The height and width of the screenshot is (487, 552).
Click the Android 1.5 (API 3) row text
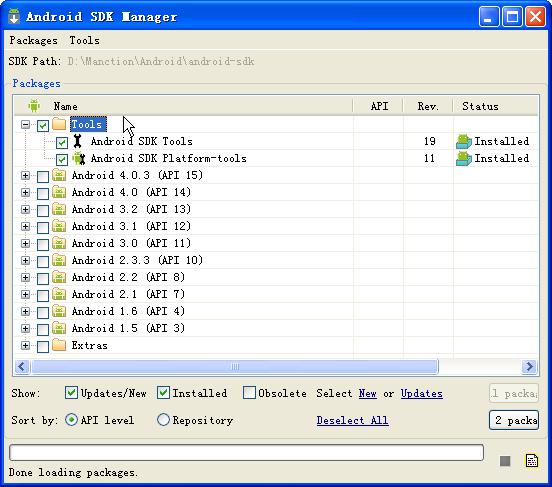pyautogui.click(x=128, y=328)
